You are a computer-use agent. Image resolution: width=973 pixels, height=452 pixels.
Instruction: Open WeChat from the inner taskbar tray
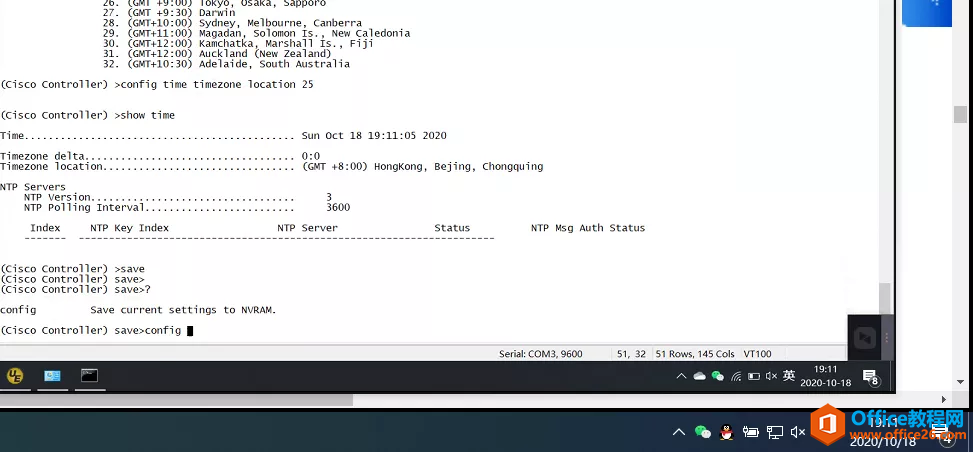(x=717, y=376)
